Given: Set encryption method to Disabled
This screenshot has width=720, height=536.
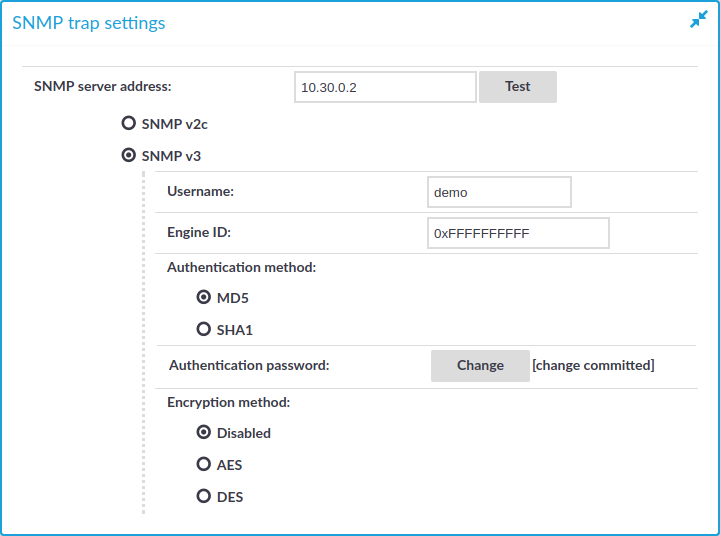Looking at the screenshot, I should [x=204, y=433].
